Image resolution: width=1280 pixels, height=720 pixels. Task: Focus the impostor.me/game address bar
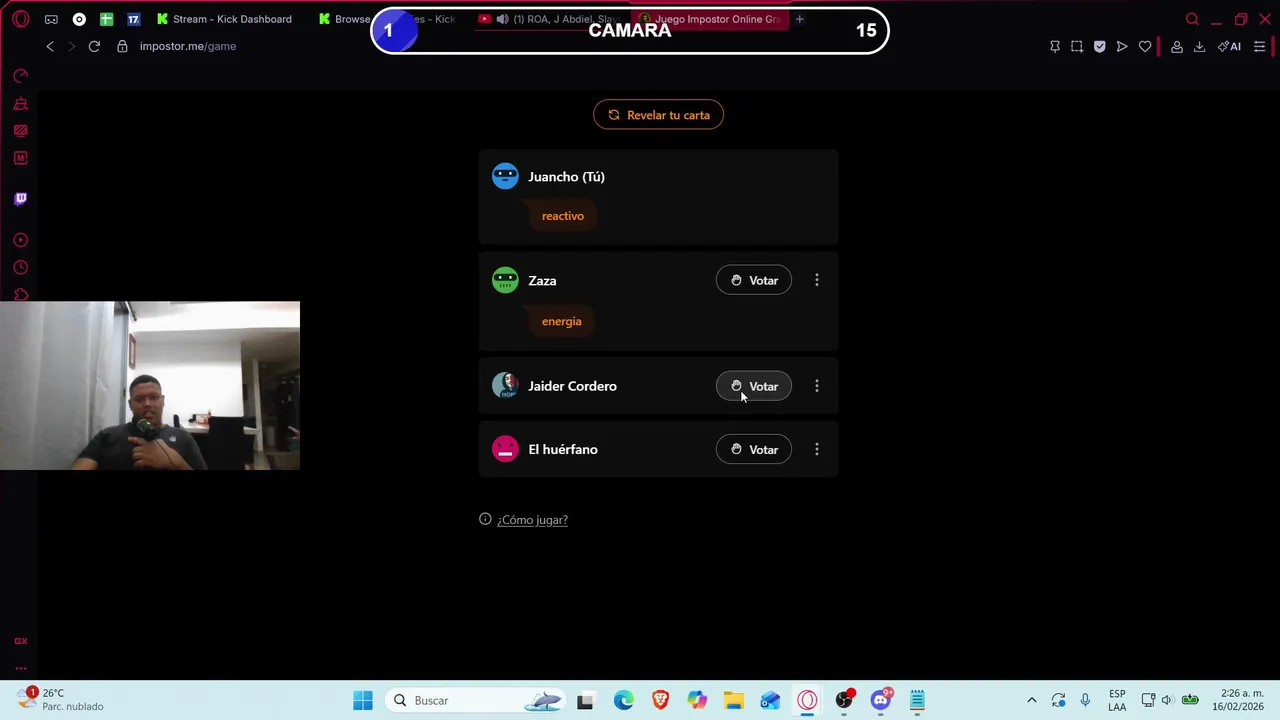pos(188,46)
